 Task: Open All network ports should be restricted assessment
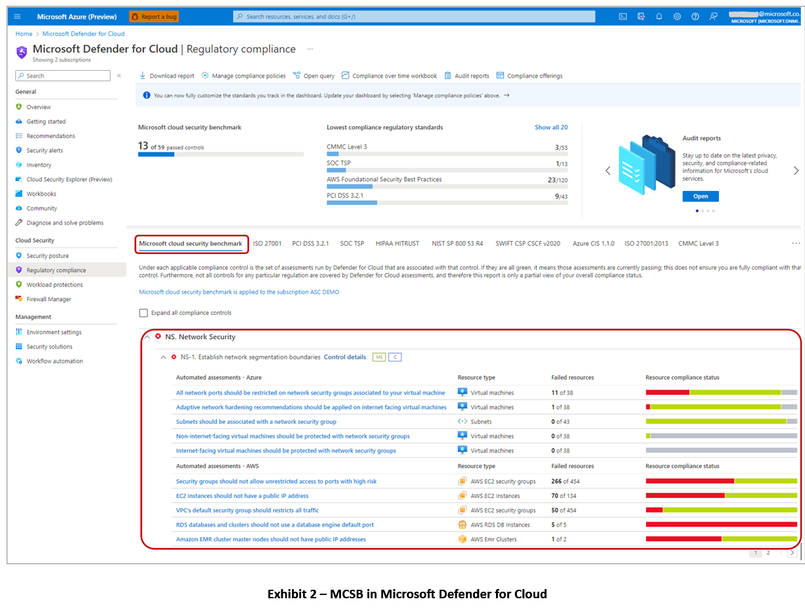(x=310, y=393)
